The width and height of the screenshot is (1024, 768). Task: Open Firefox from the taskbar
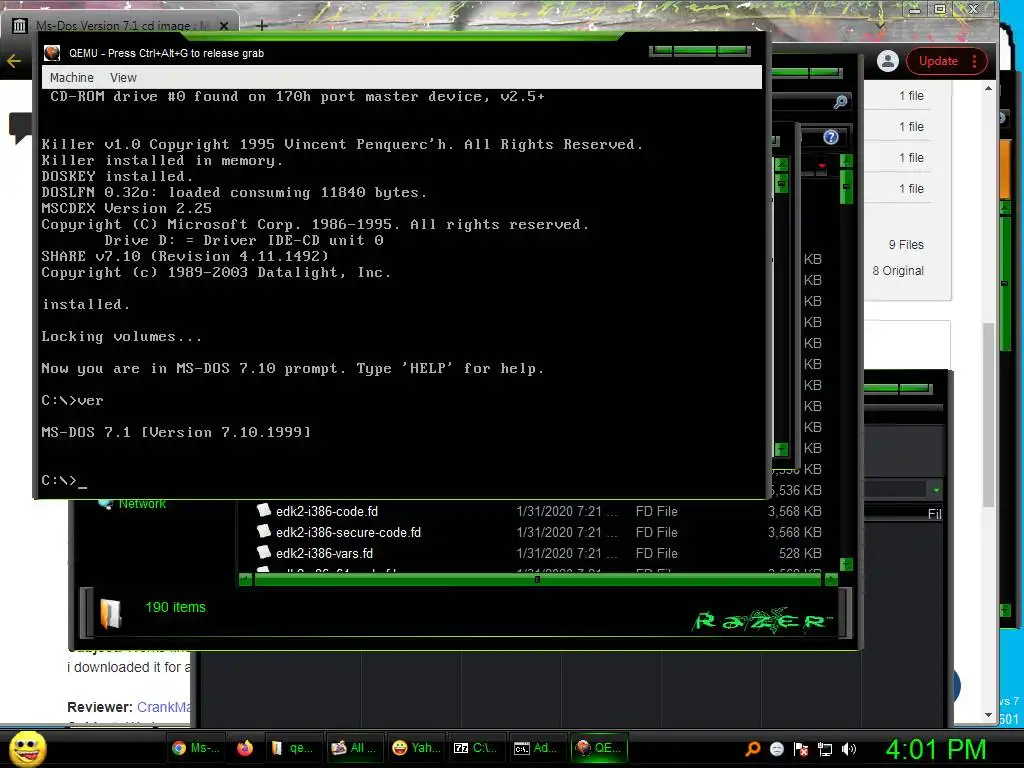[x=245, y=748]
